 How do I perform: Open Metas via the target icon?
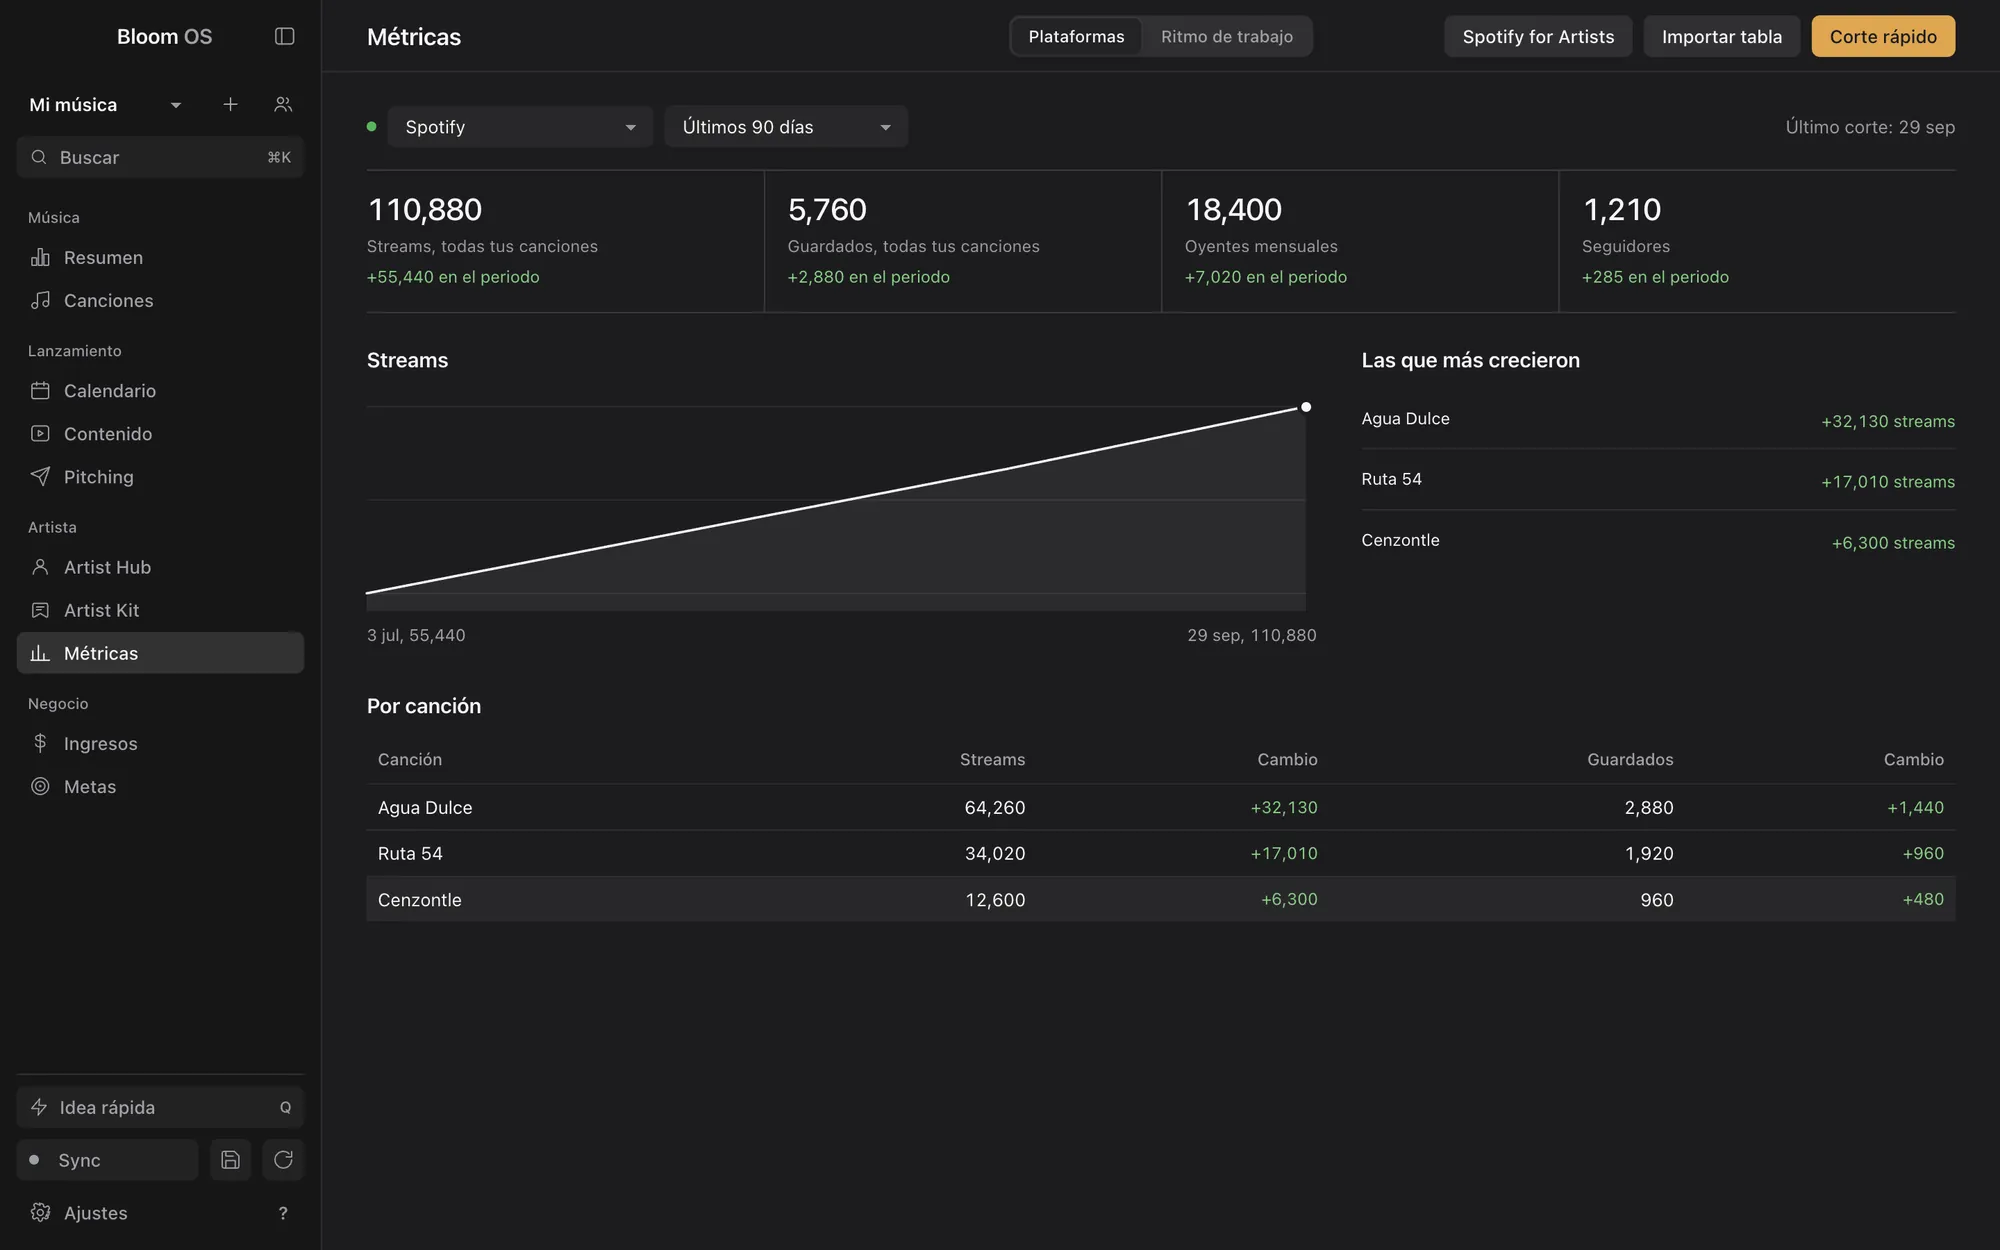(40, 786)
